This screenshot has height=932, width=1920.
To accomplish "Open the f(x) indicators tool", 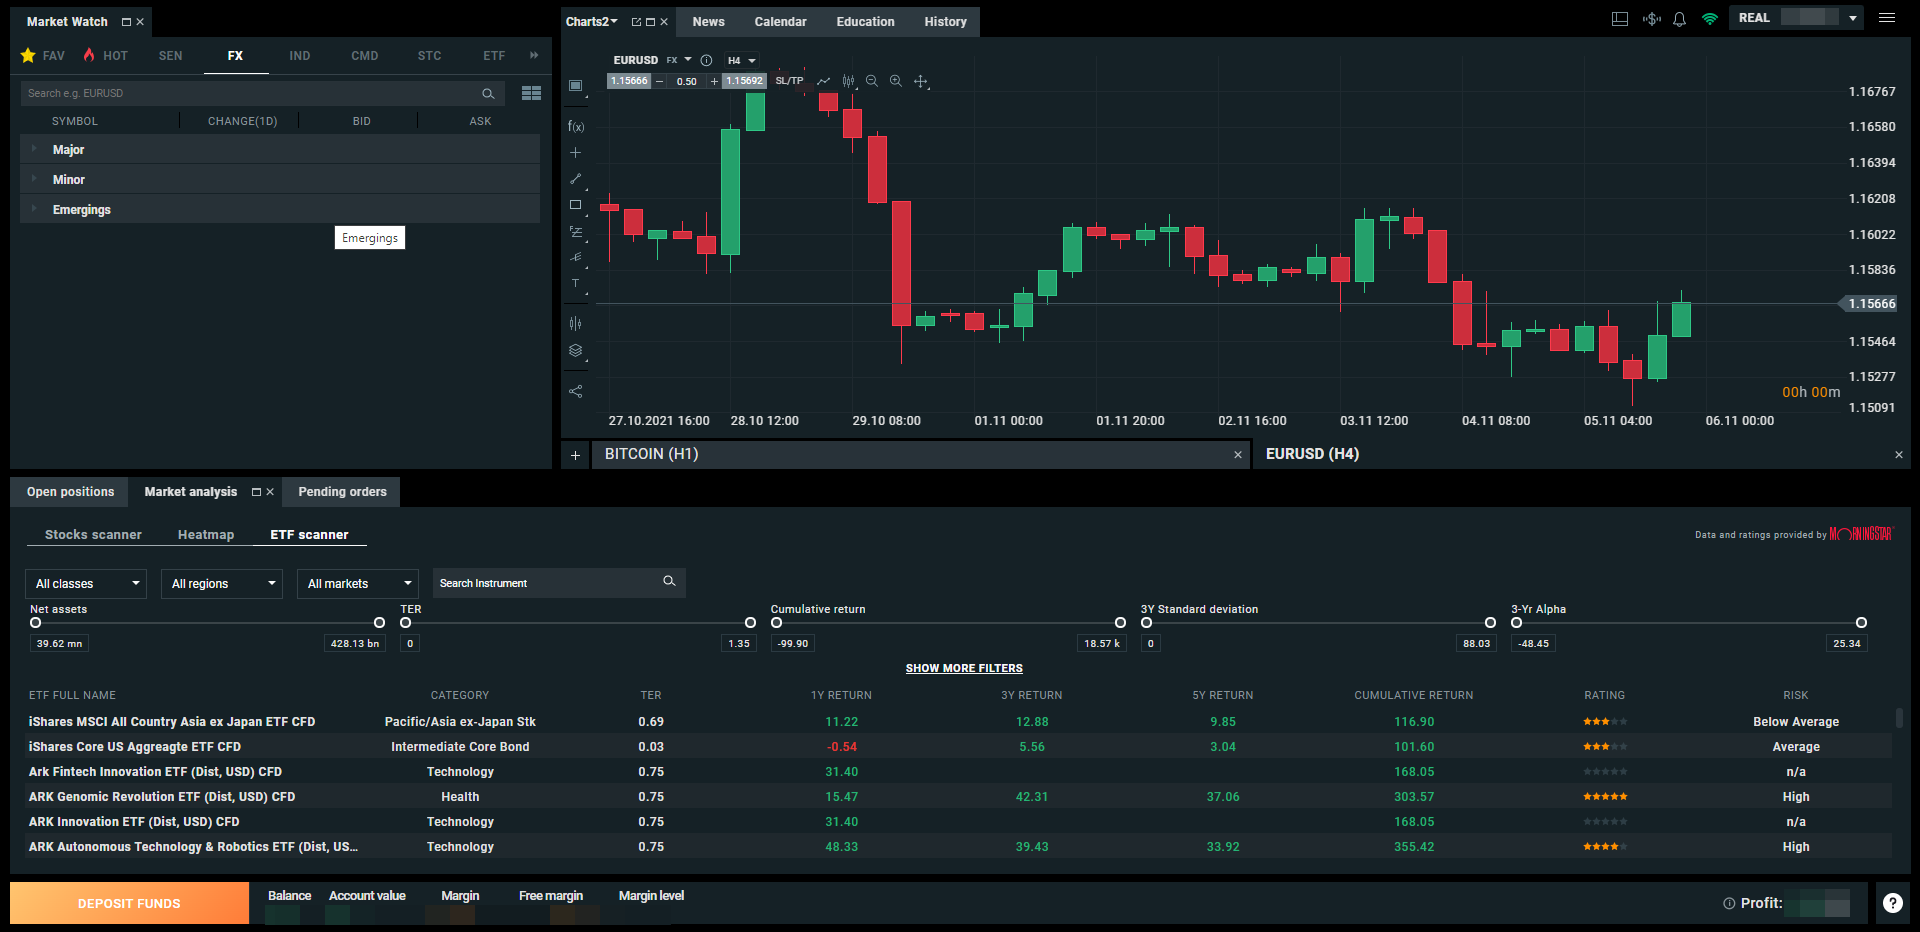I will (576, 127).
